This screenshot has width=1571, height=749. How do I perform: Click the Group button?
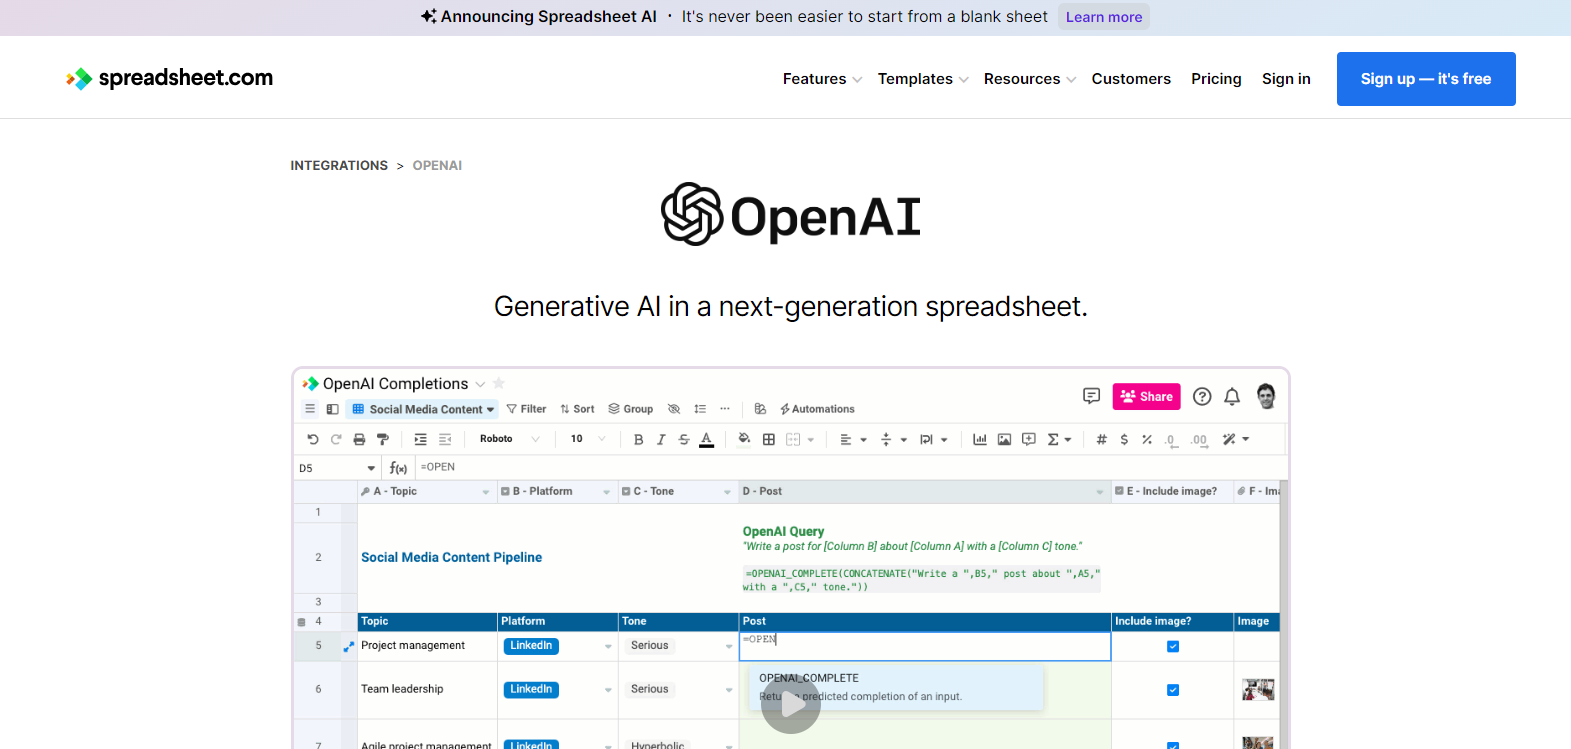tap(630, 409)
